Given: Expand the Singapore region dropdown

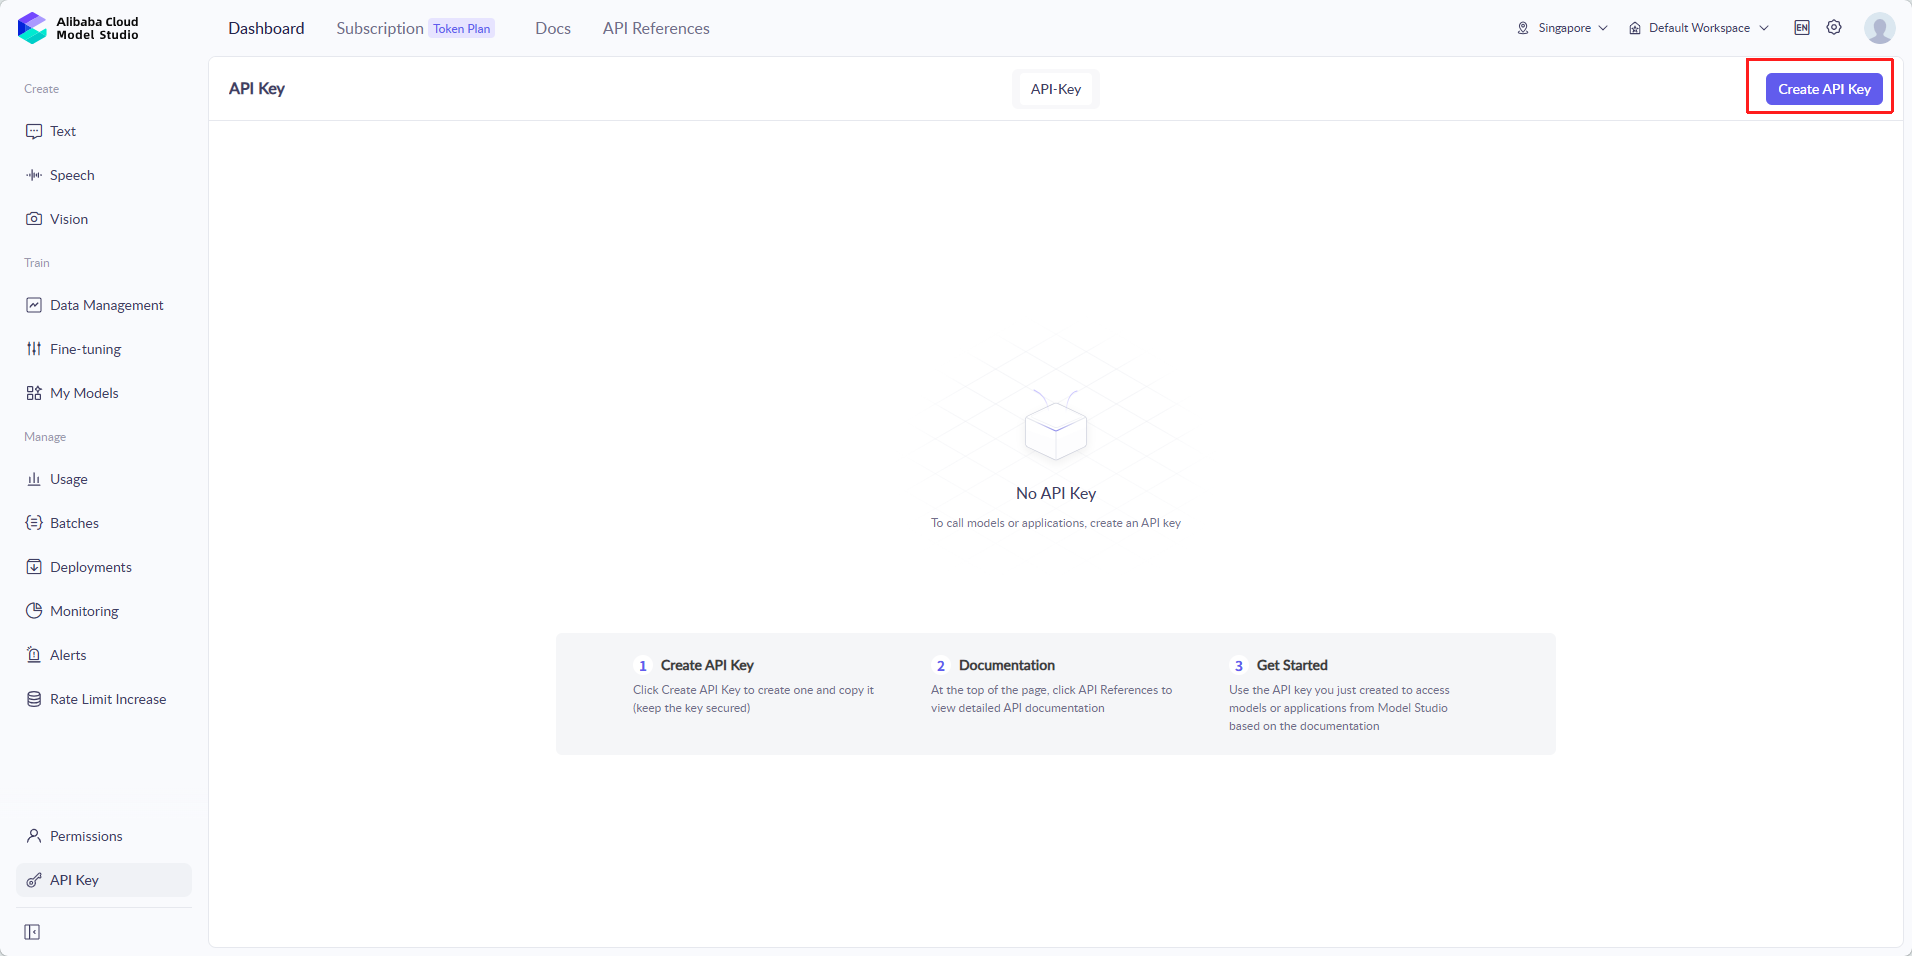Looking at the screenshot, I should click(x=1562, y=28).
